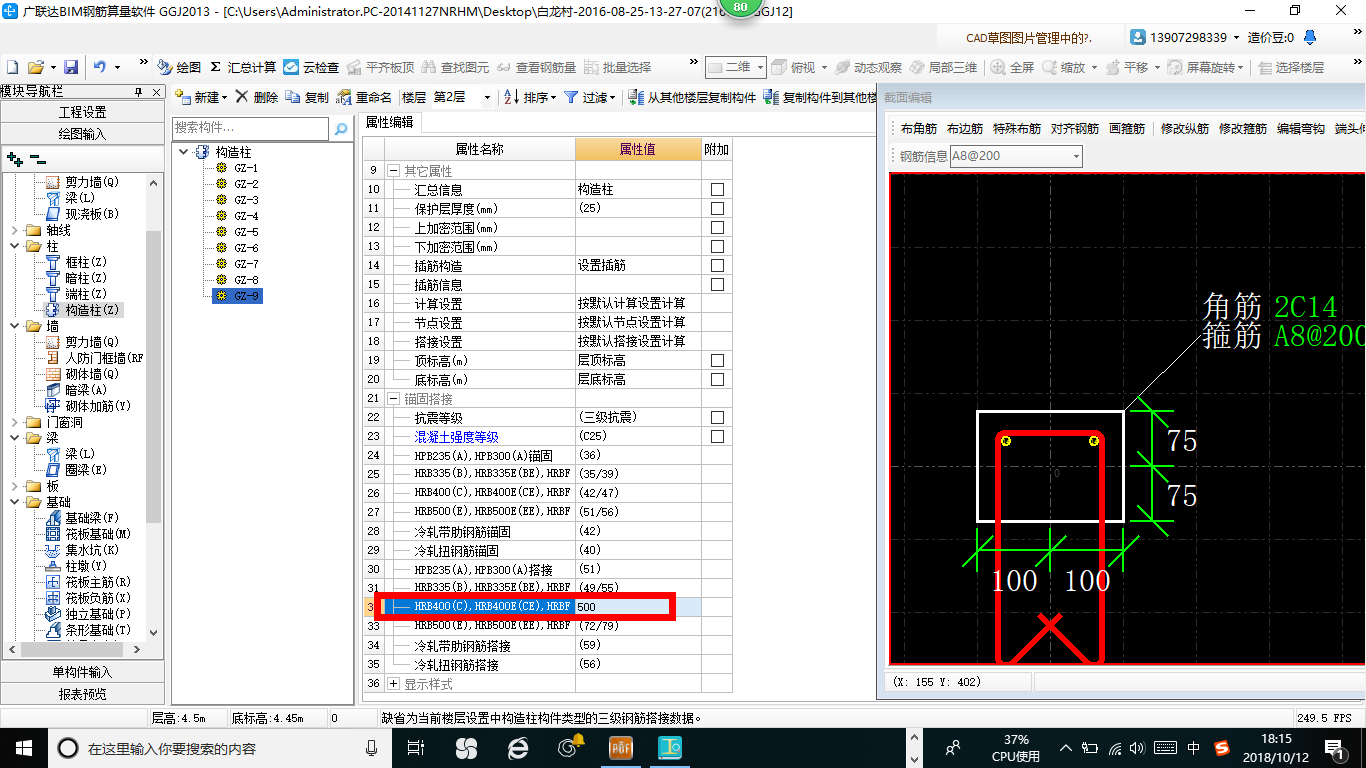The image size is (1366, 768).
Task: Open the 绘图输入 navigation section
Action: pyautogui.click(x=82, y=133)
